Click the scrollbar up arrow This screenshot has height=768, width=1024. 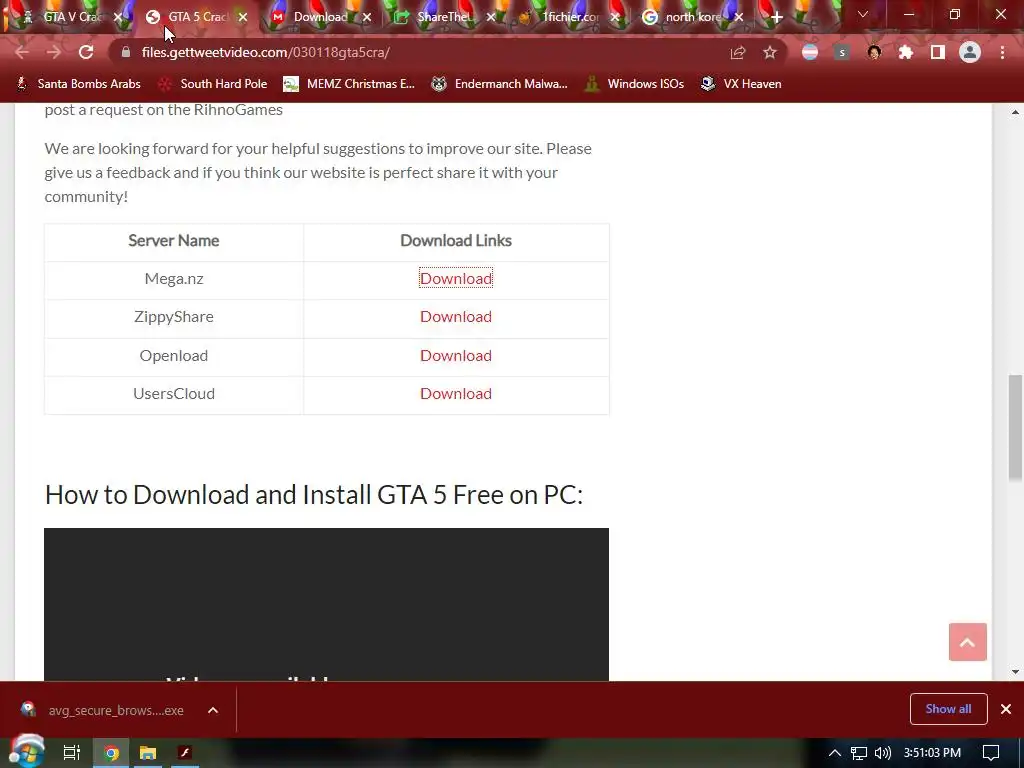tap(1016, 112)
